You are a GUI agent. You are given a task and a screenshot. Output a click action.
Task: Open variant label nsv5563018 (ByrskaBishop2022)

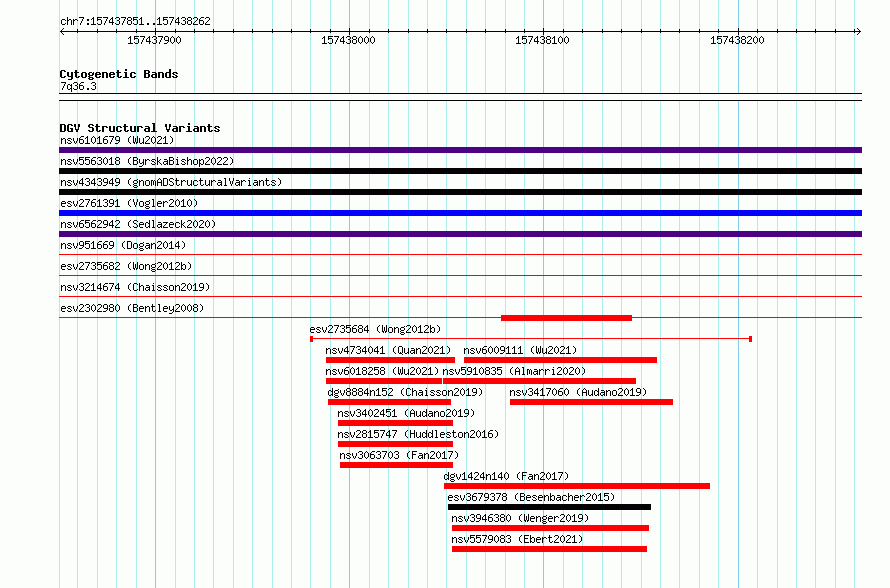point(147,161)
